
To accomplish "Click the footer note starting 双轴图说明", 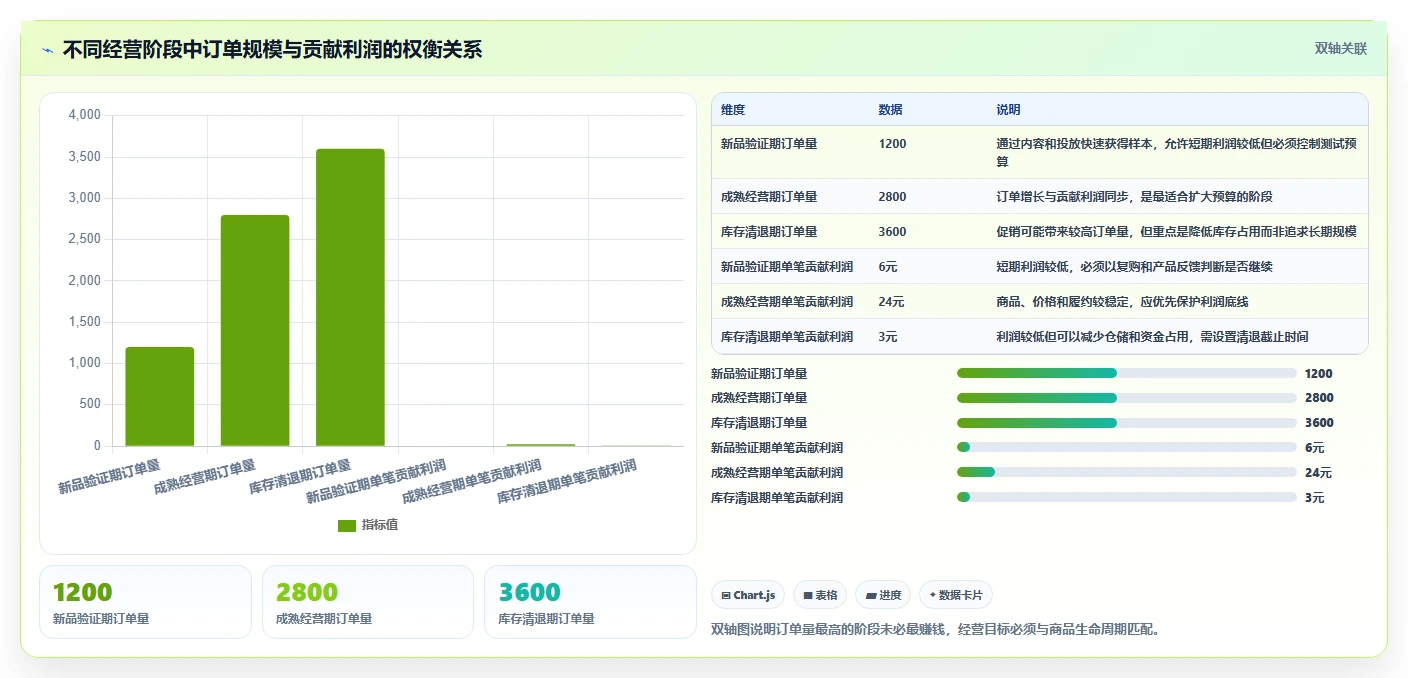I will [936, 630].
